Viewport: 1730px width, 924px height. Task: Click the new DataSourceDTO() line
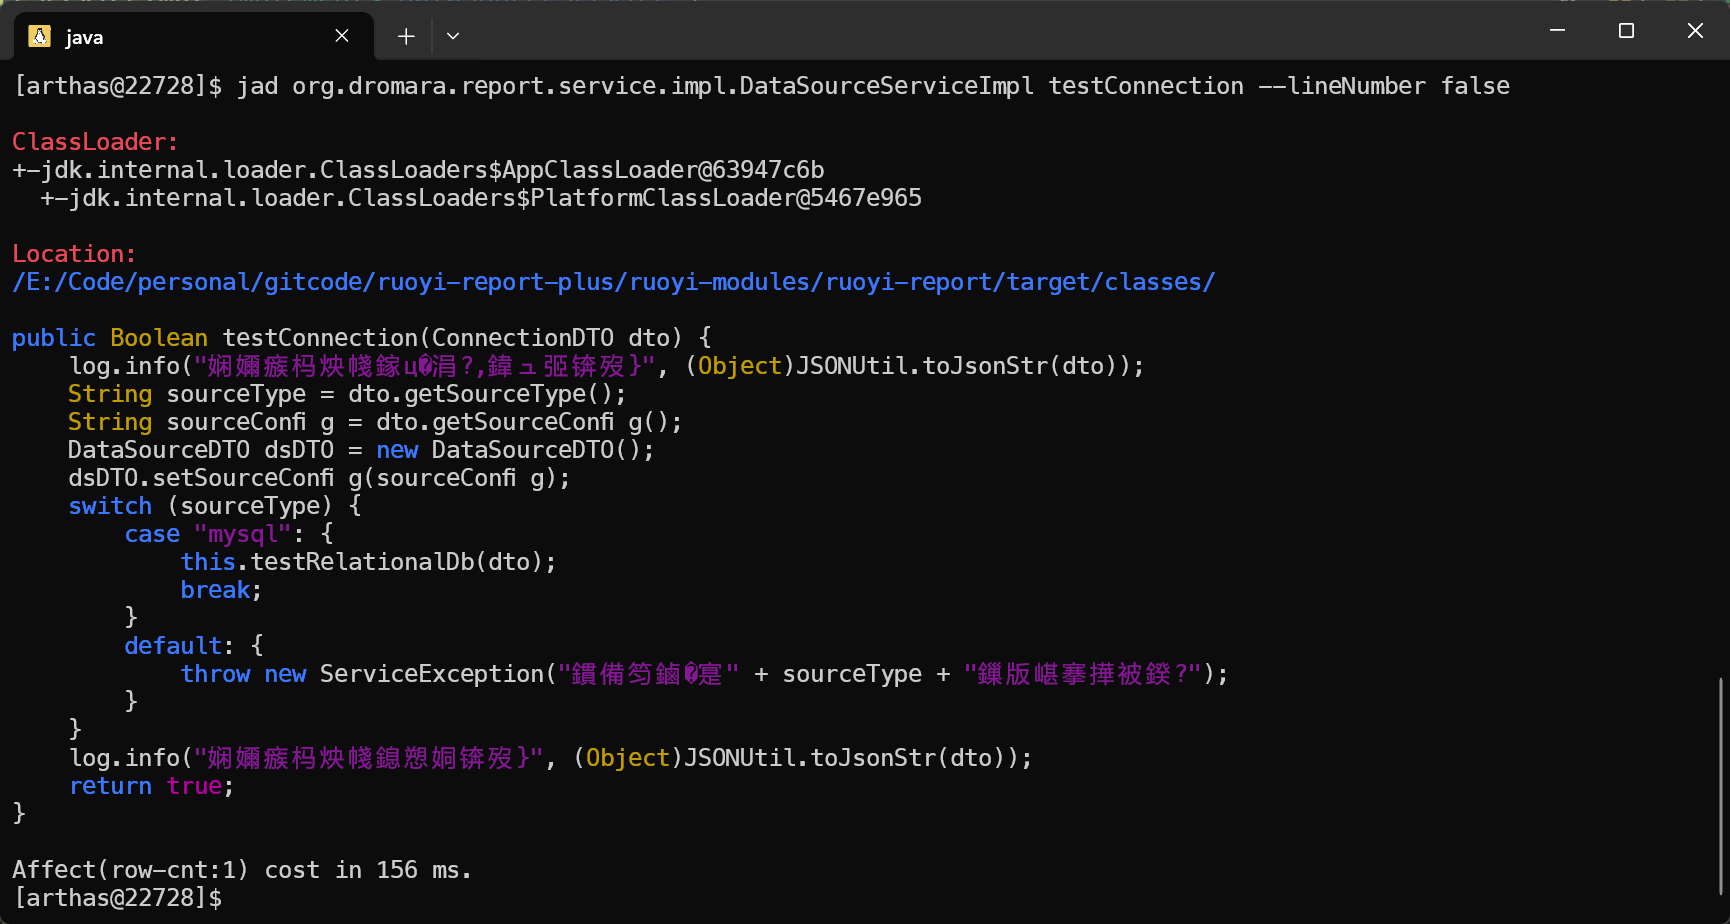(361, 450)
